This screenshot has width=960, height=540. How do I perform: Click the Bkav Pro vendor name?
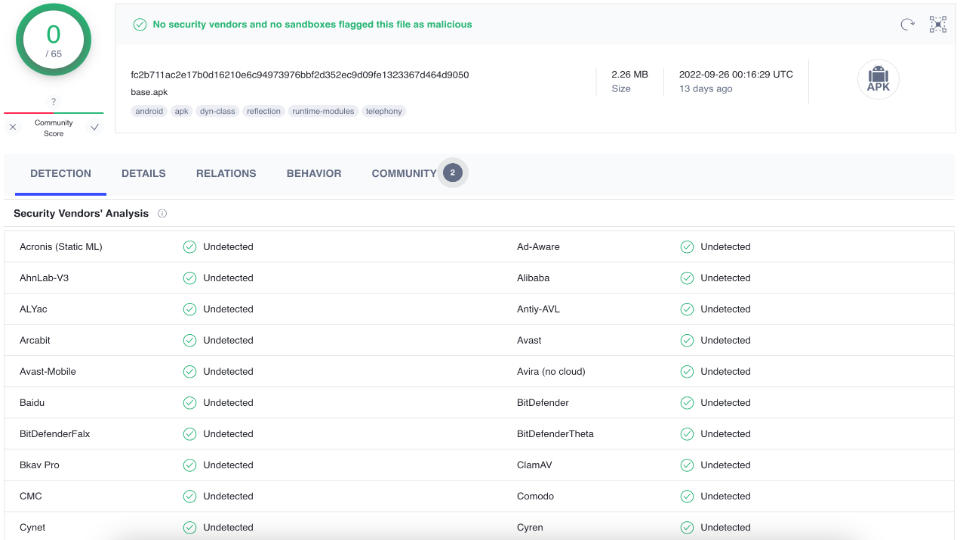(x=39, y=465)
